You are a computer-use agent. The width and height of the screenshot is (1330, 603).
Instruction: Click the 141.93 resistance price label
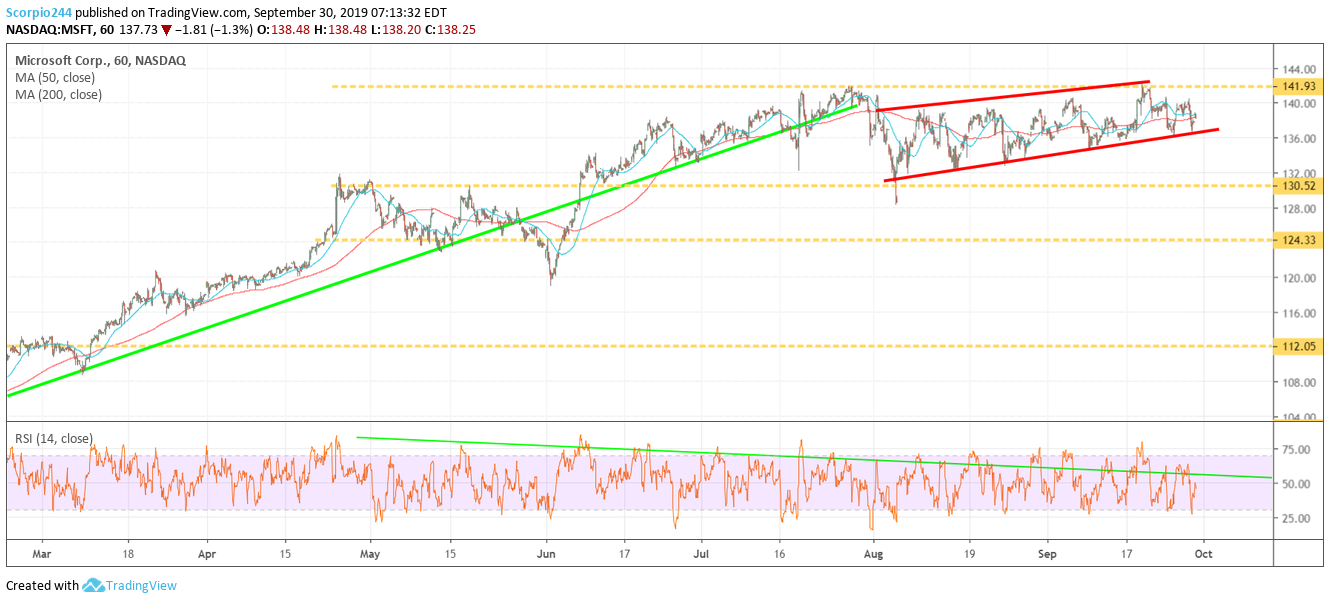(1300, 87)
